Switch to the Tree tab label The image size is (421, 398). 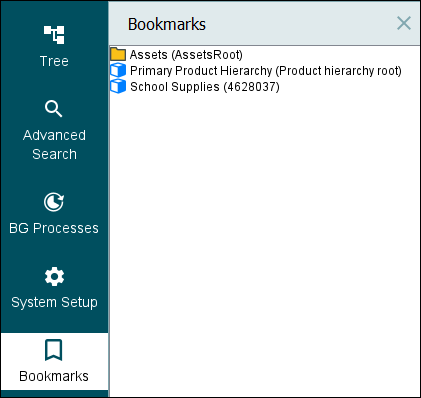click(54, 61)
